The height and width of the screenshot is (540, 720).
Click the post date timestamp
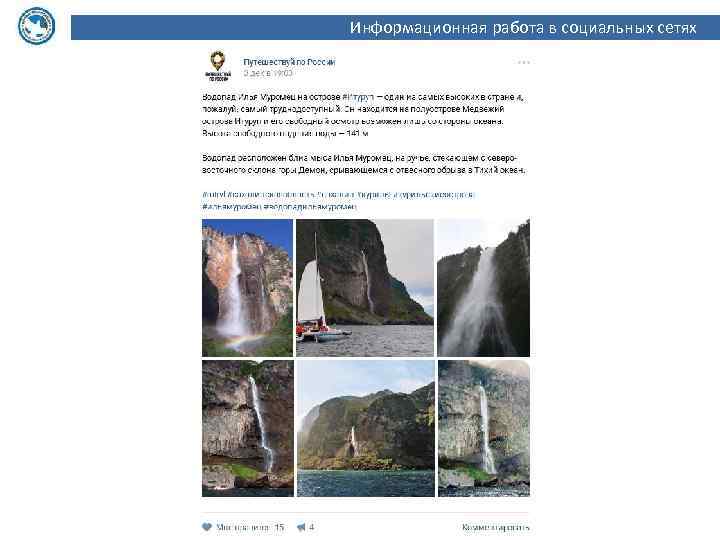pyautogui.click(x=268, y=73)
